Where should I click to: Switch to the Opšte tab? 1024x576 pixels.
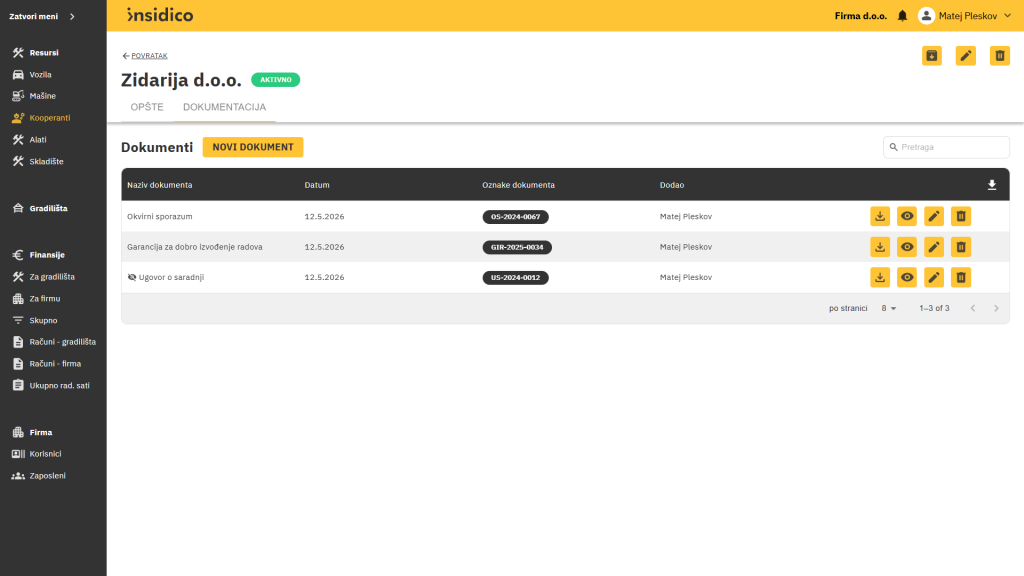147,107
